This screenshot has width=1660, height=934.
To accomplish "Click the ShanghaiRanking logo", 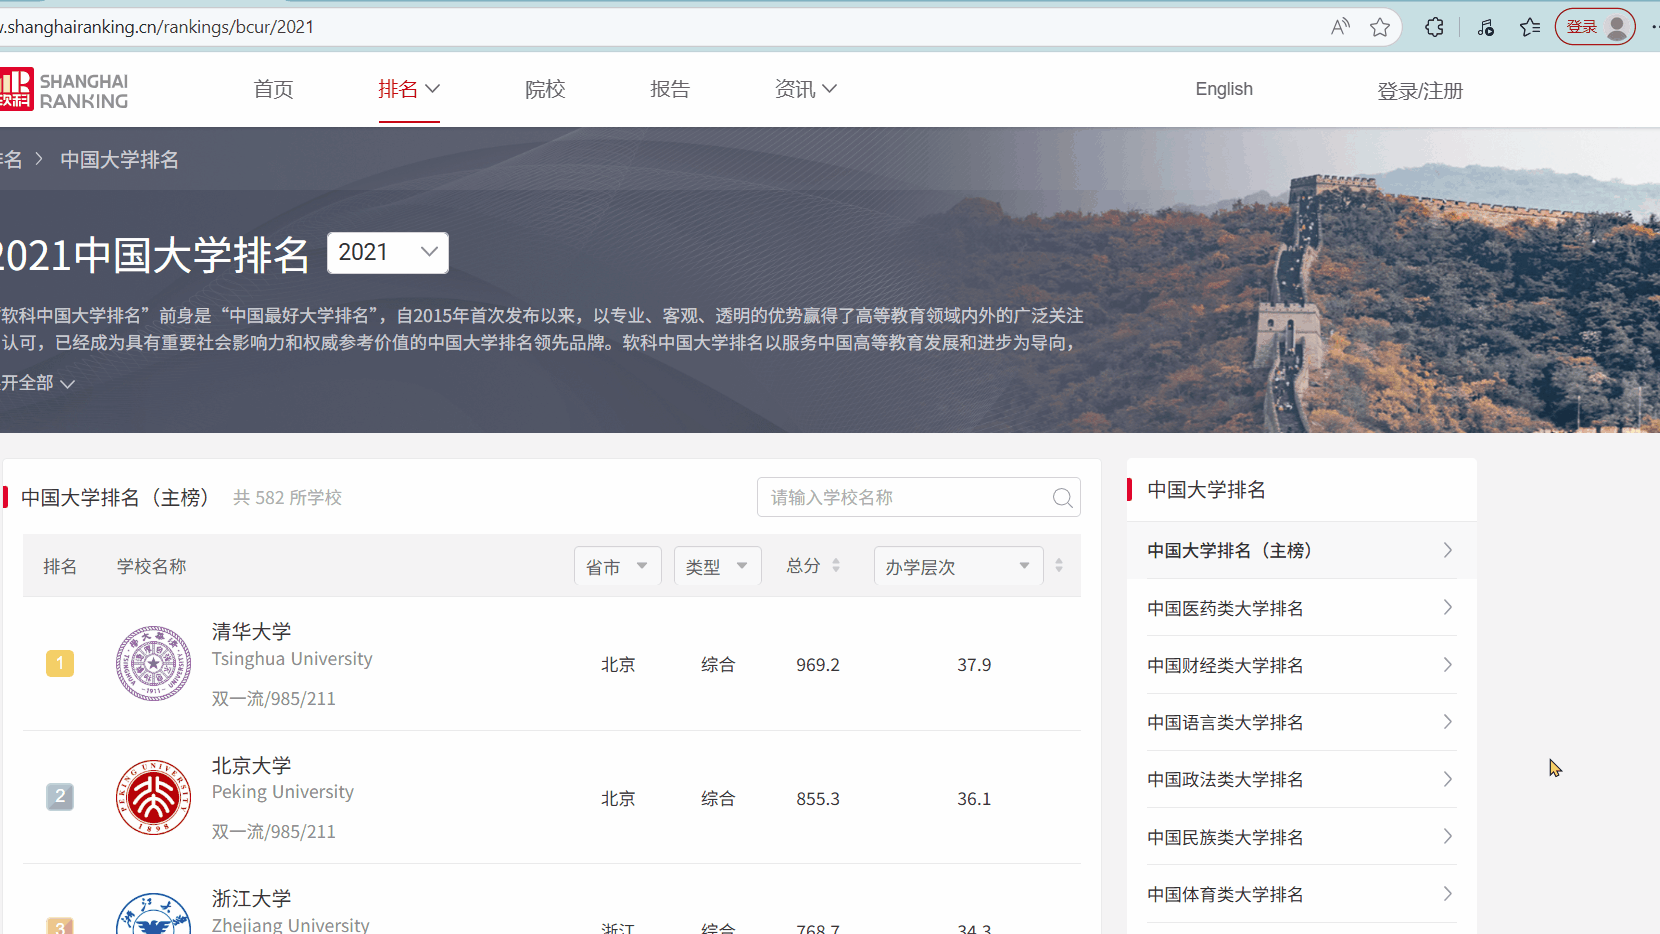I will (x=64, y=90).
